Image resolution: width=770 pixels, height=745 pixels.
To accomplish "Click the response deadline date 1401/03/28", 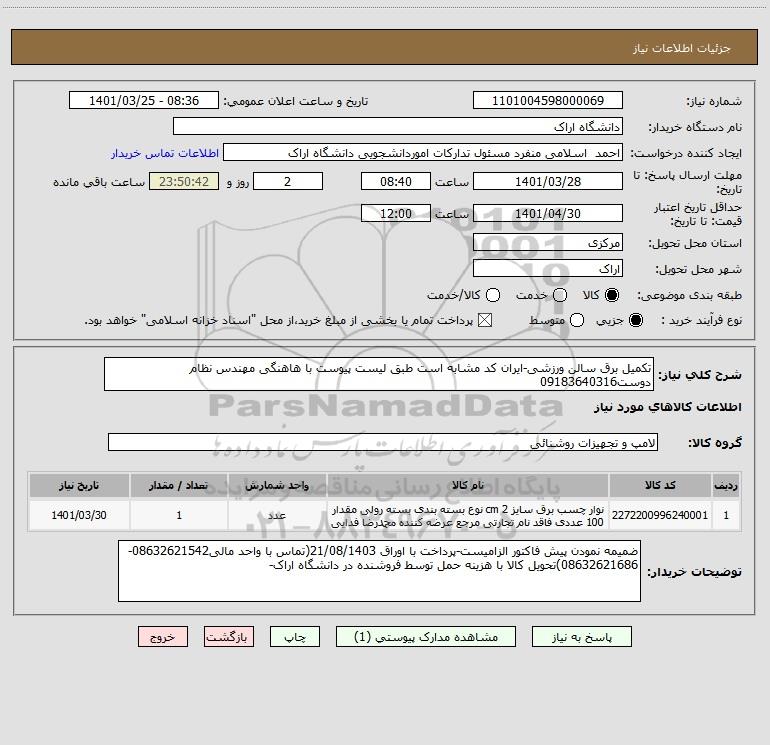I will 548,181.
